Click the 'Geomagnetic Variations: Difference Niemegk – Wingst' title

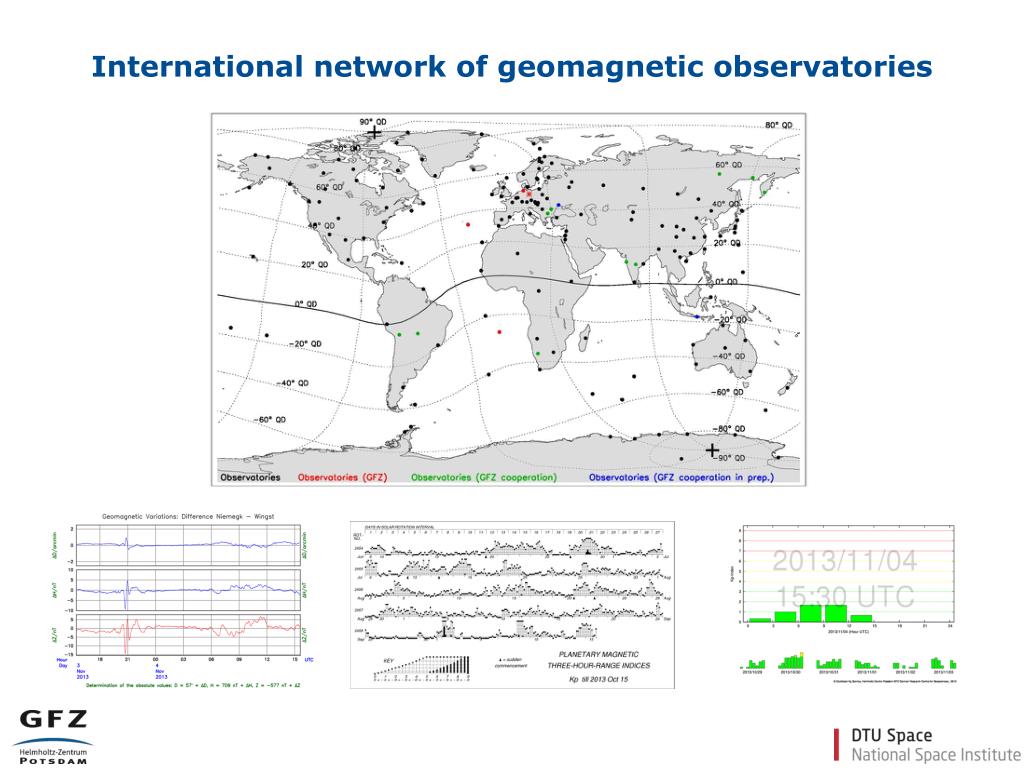[188, 517]
